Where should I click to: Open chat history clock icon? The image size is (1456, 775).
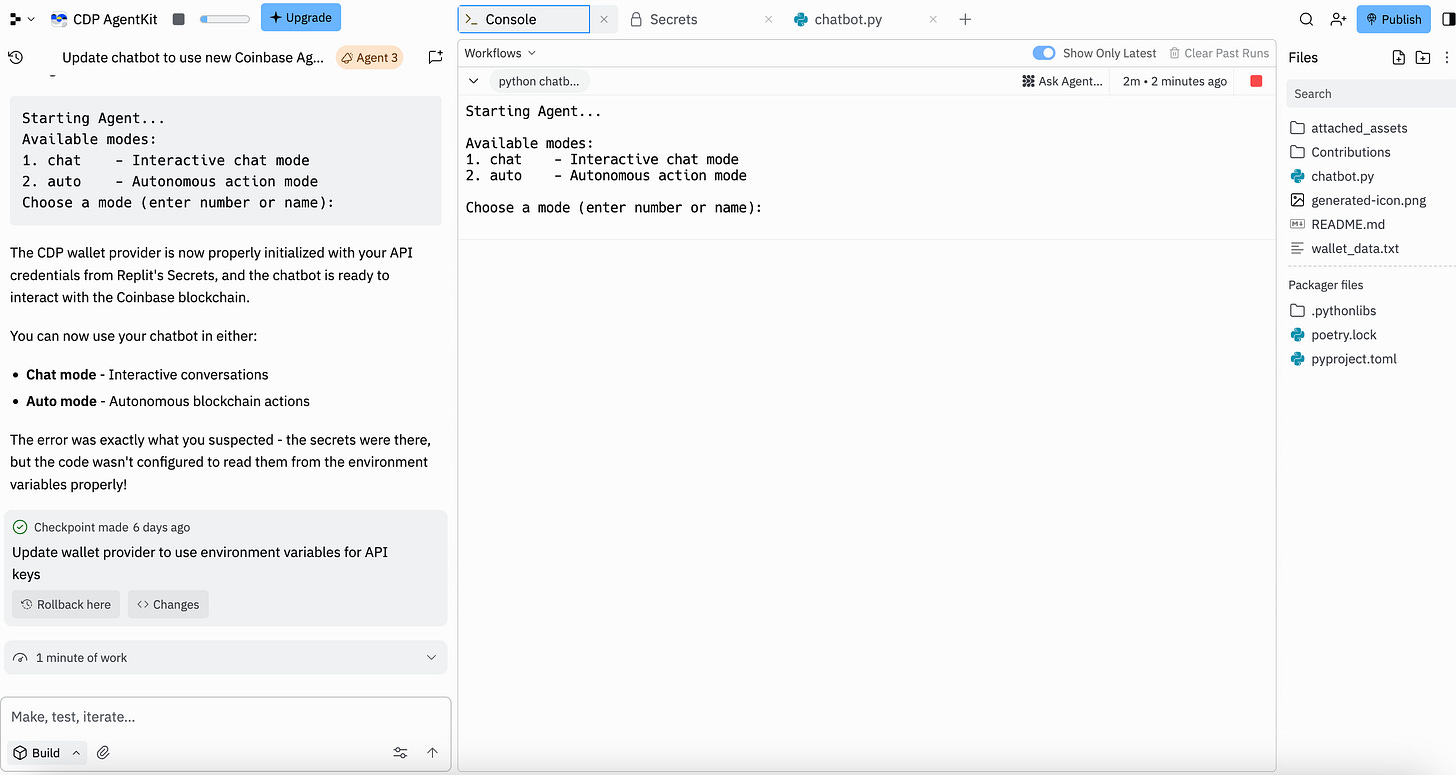[x=15, y=57]
